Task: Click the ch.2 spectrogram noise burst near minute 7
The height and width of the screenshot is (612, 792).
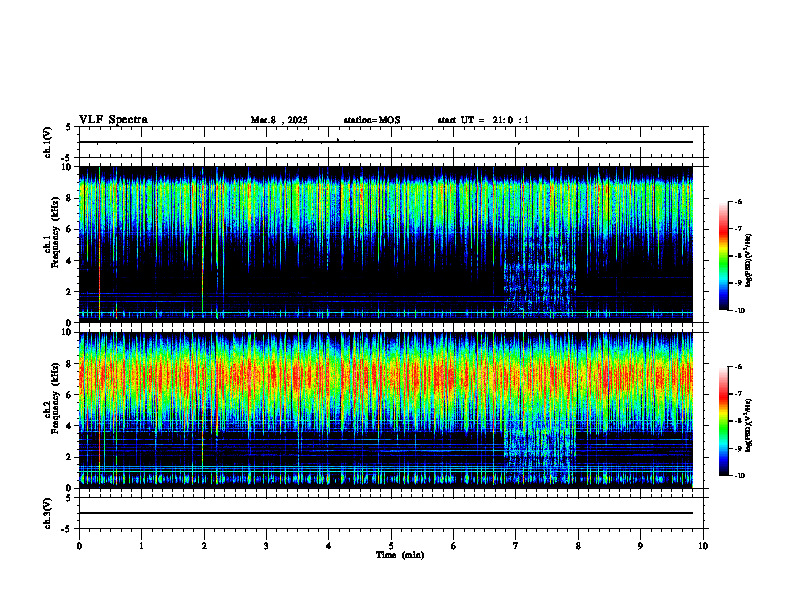Action: tap(540, 452)
